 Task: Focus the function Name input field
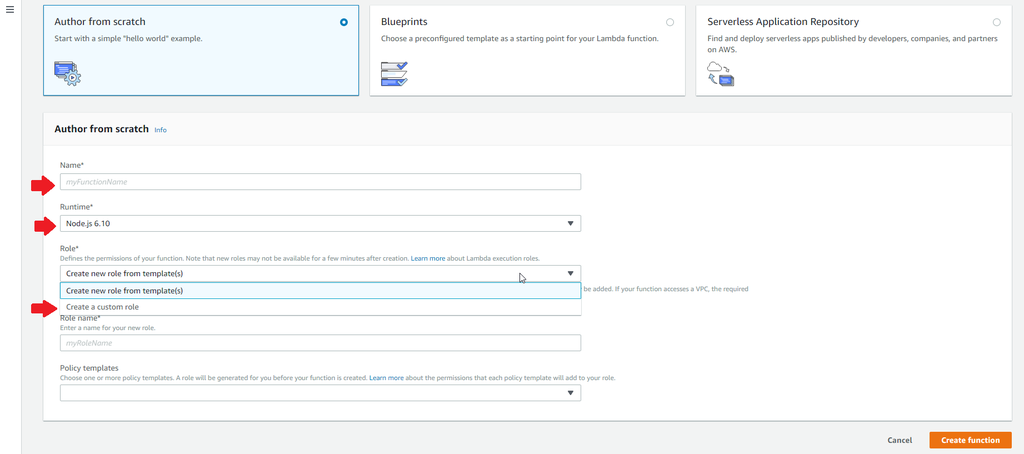pyautogui.click(x=320, y=182)
